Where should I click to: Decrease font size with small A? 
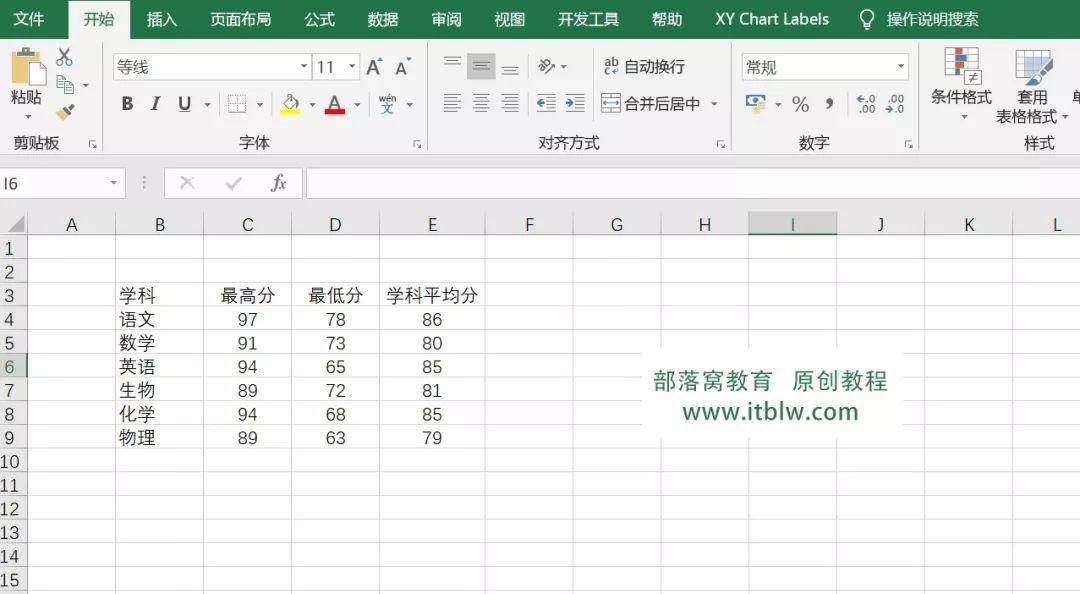click(x=402, y=67)
